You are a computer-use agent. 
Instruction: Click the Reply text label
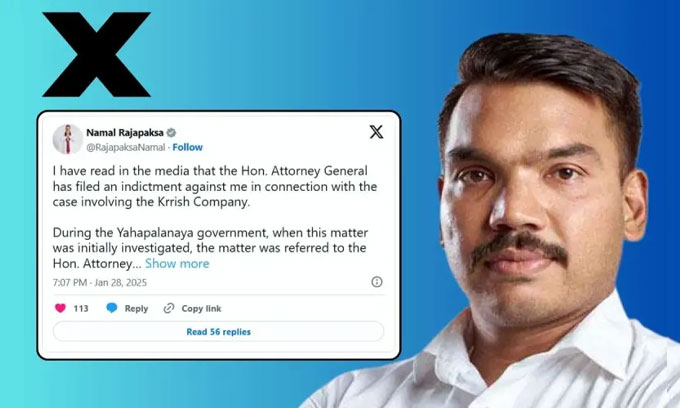[136, 308]
